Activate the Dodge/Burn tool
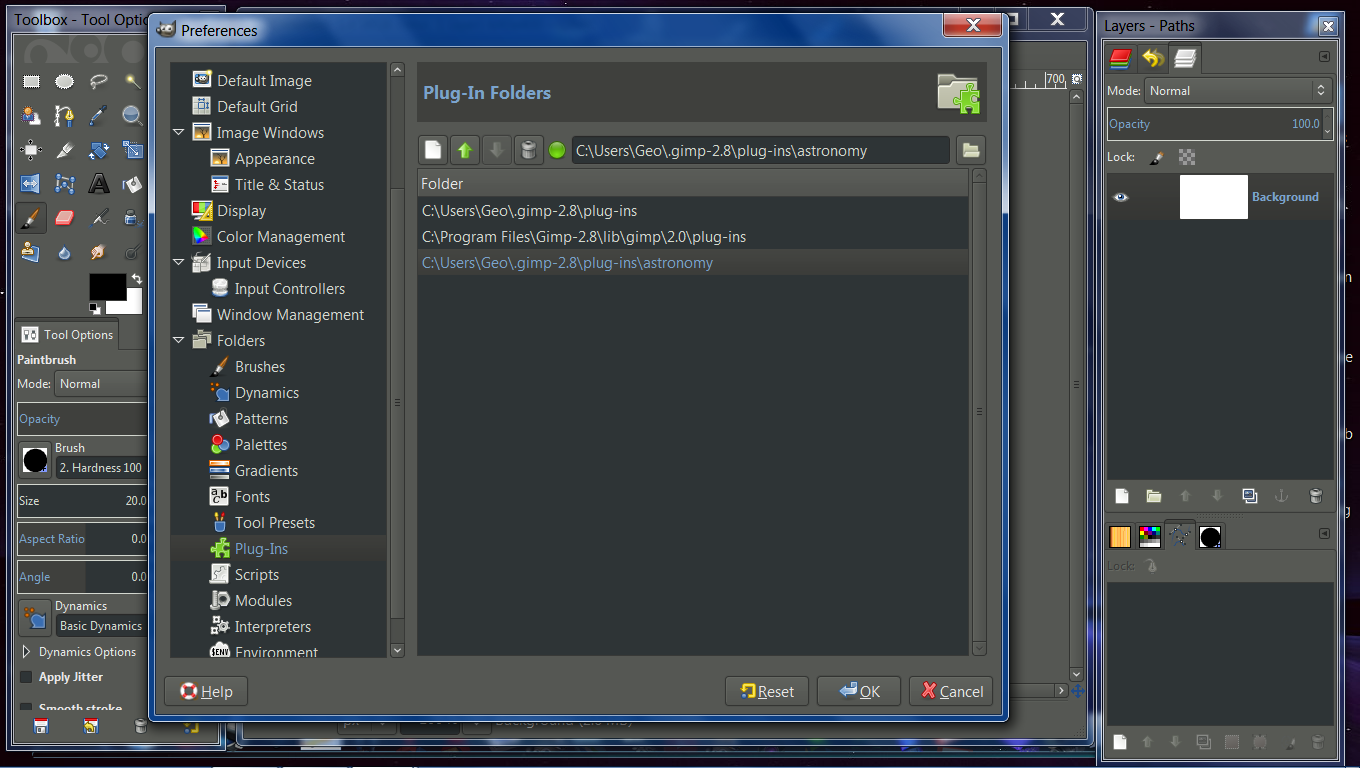This screenshot has height=768, width=1360. [x=132, y=252]
